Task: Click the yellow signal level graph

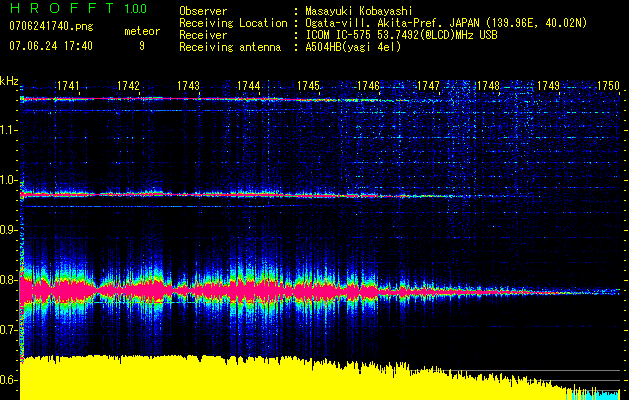Action: tap(250, 378)
